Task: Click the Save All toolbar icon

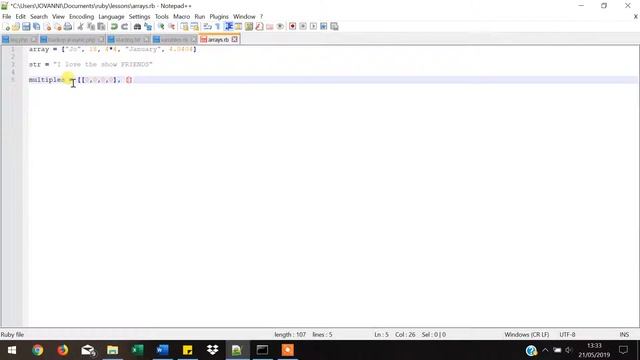Action: click(36, 27)
